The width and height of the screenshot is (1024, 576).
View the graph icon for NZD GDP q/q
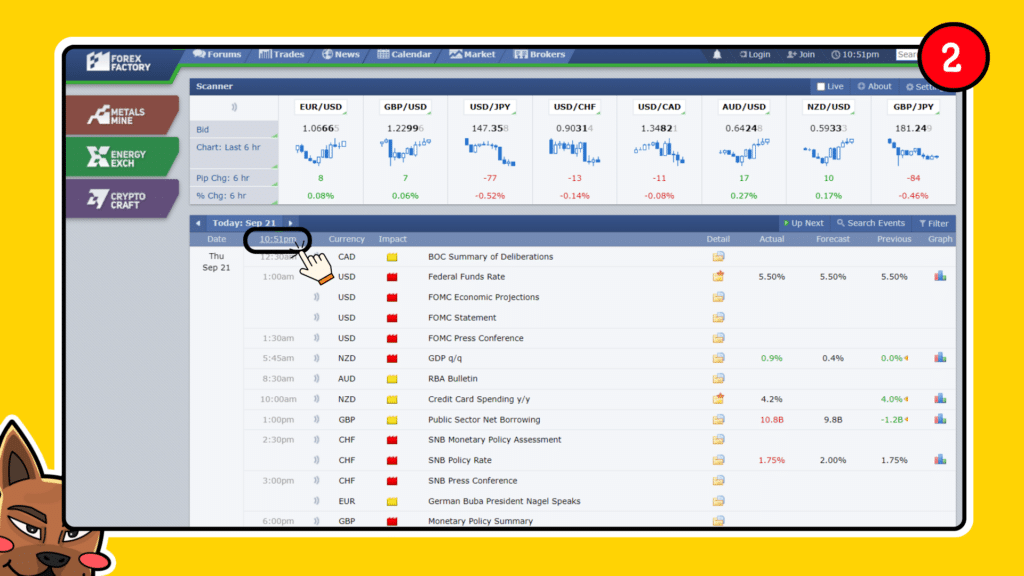[x=939, y=358]
